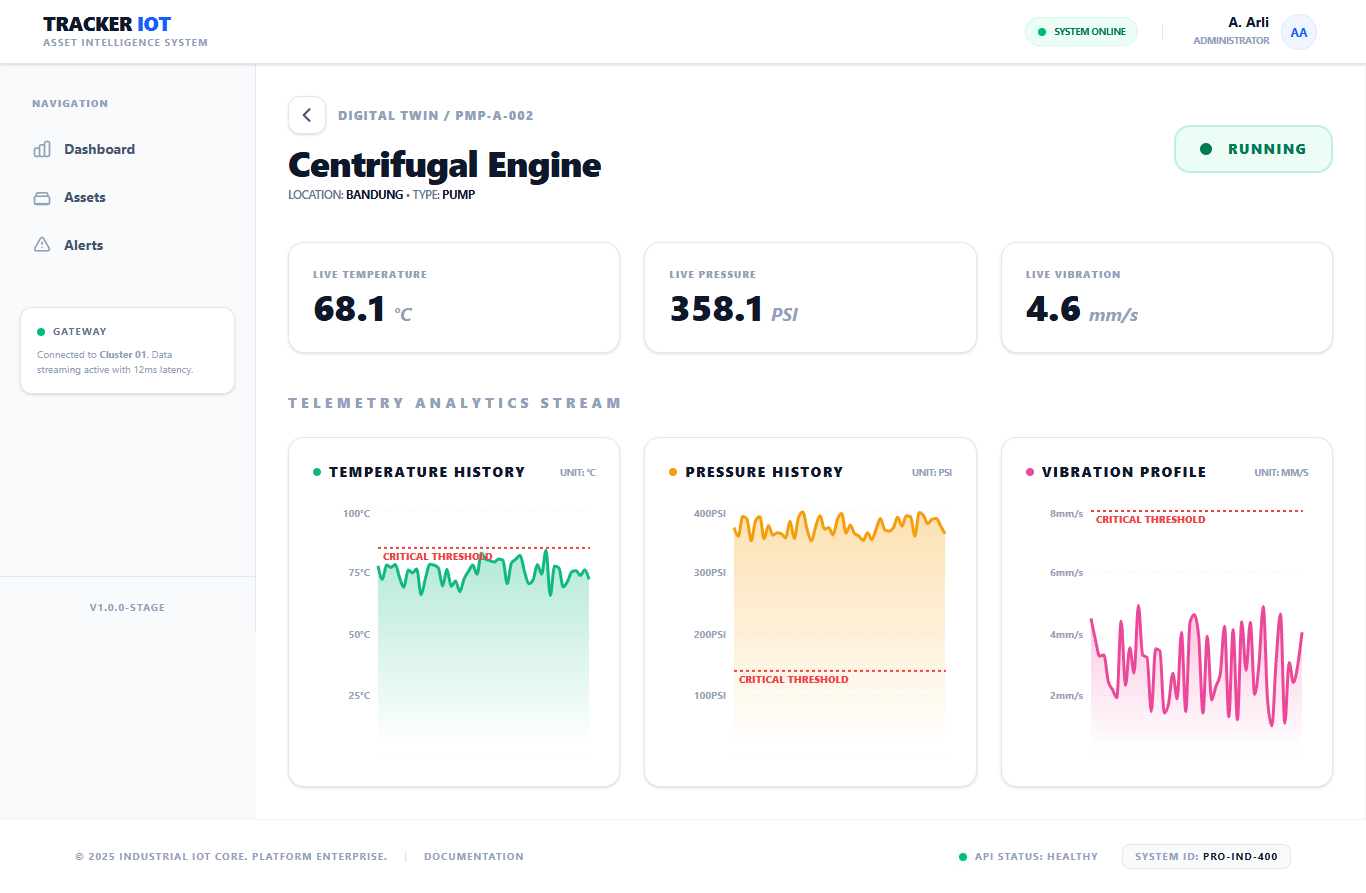Click the Critical Threshold label in vibration chart
The height and width of the screenshot is (893, 1366).
coord(1151,520)
